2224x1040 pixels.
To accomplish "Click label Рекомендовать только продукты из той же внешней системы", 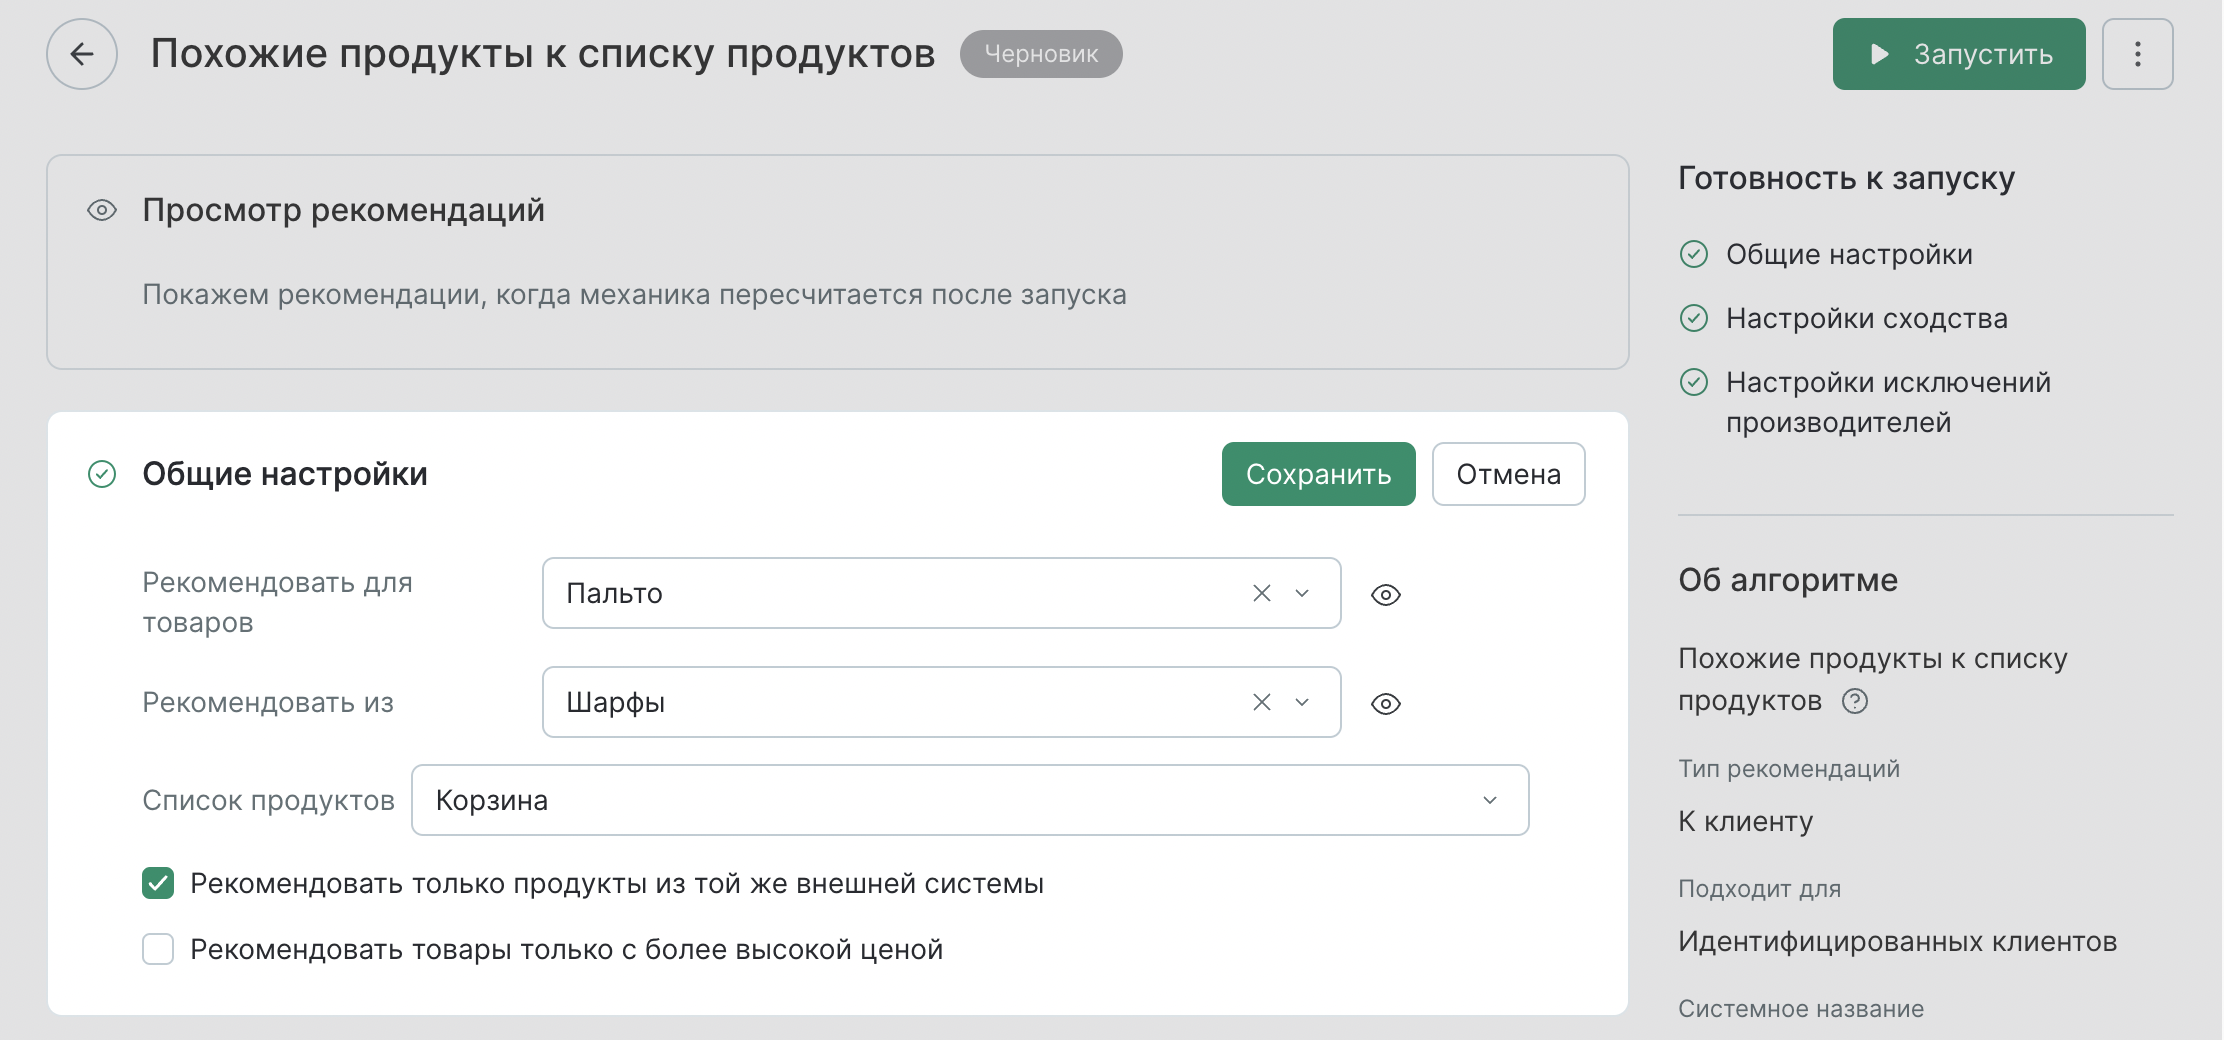I will click(x=617, y=883).
